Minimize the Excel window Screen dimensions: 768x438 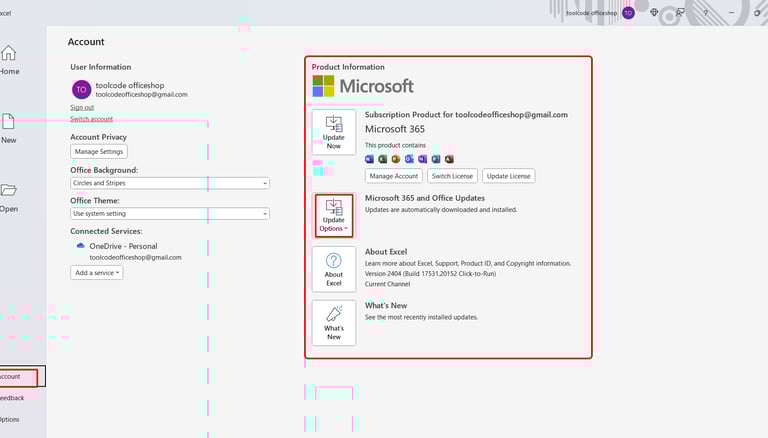pyautogui.click(x=731, y=13)
